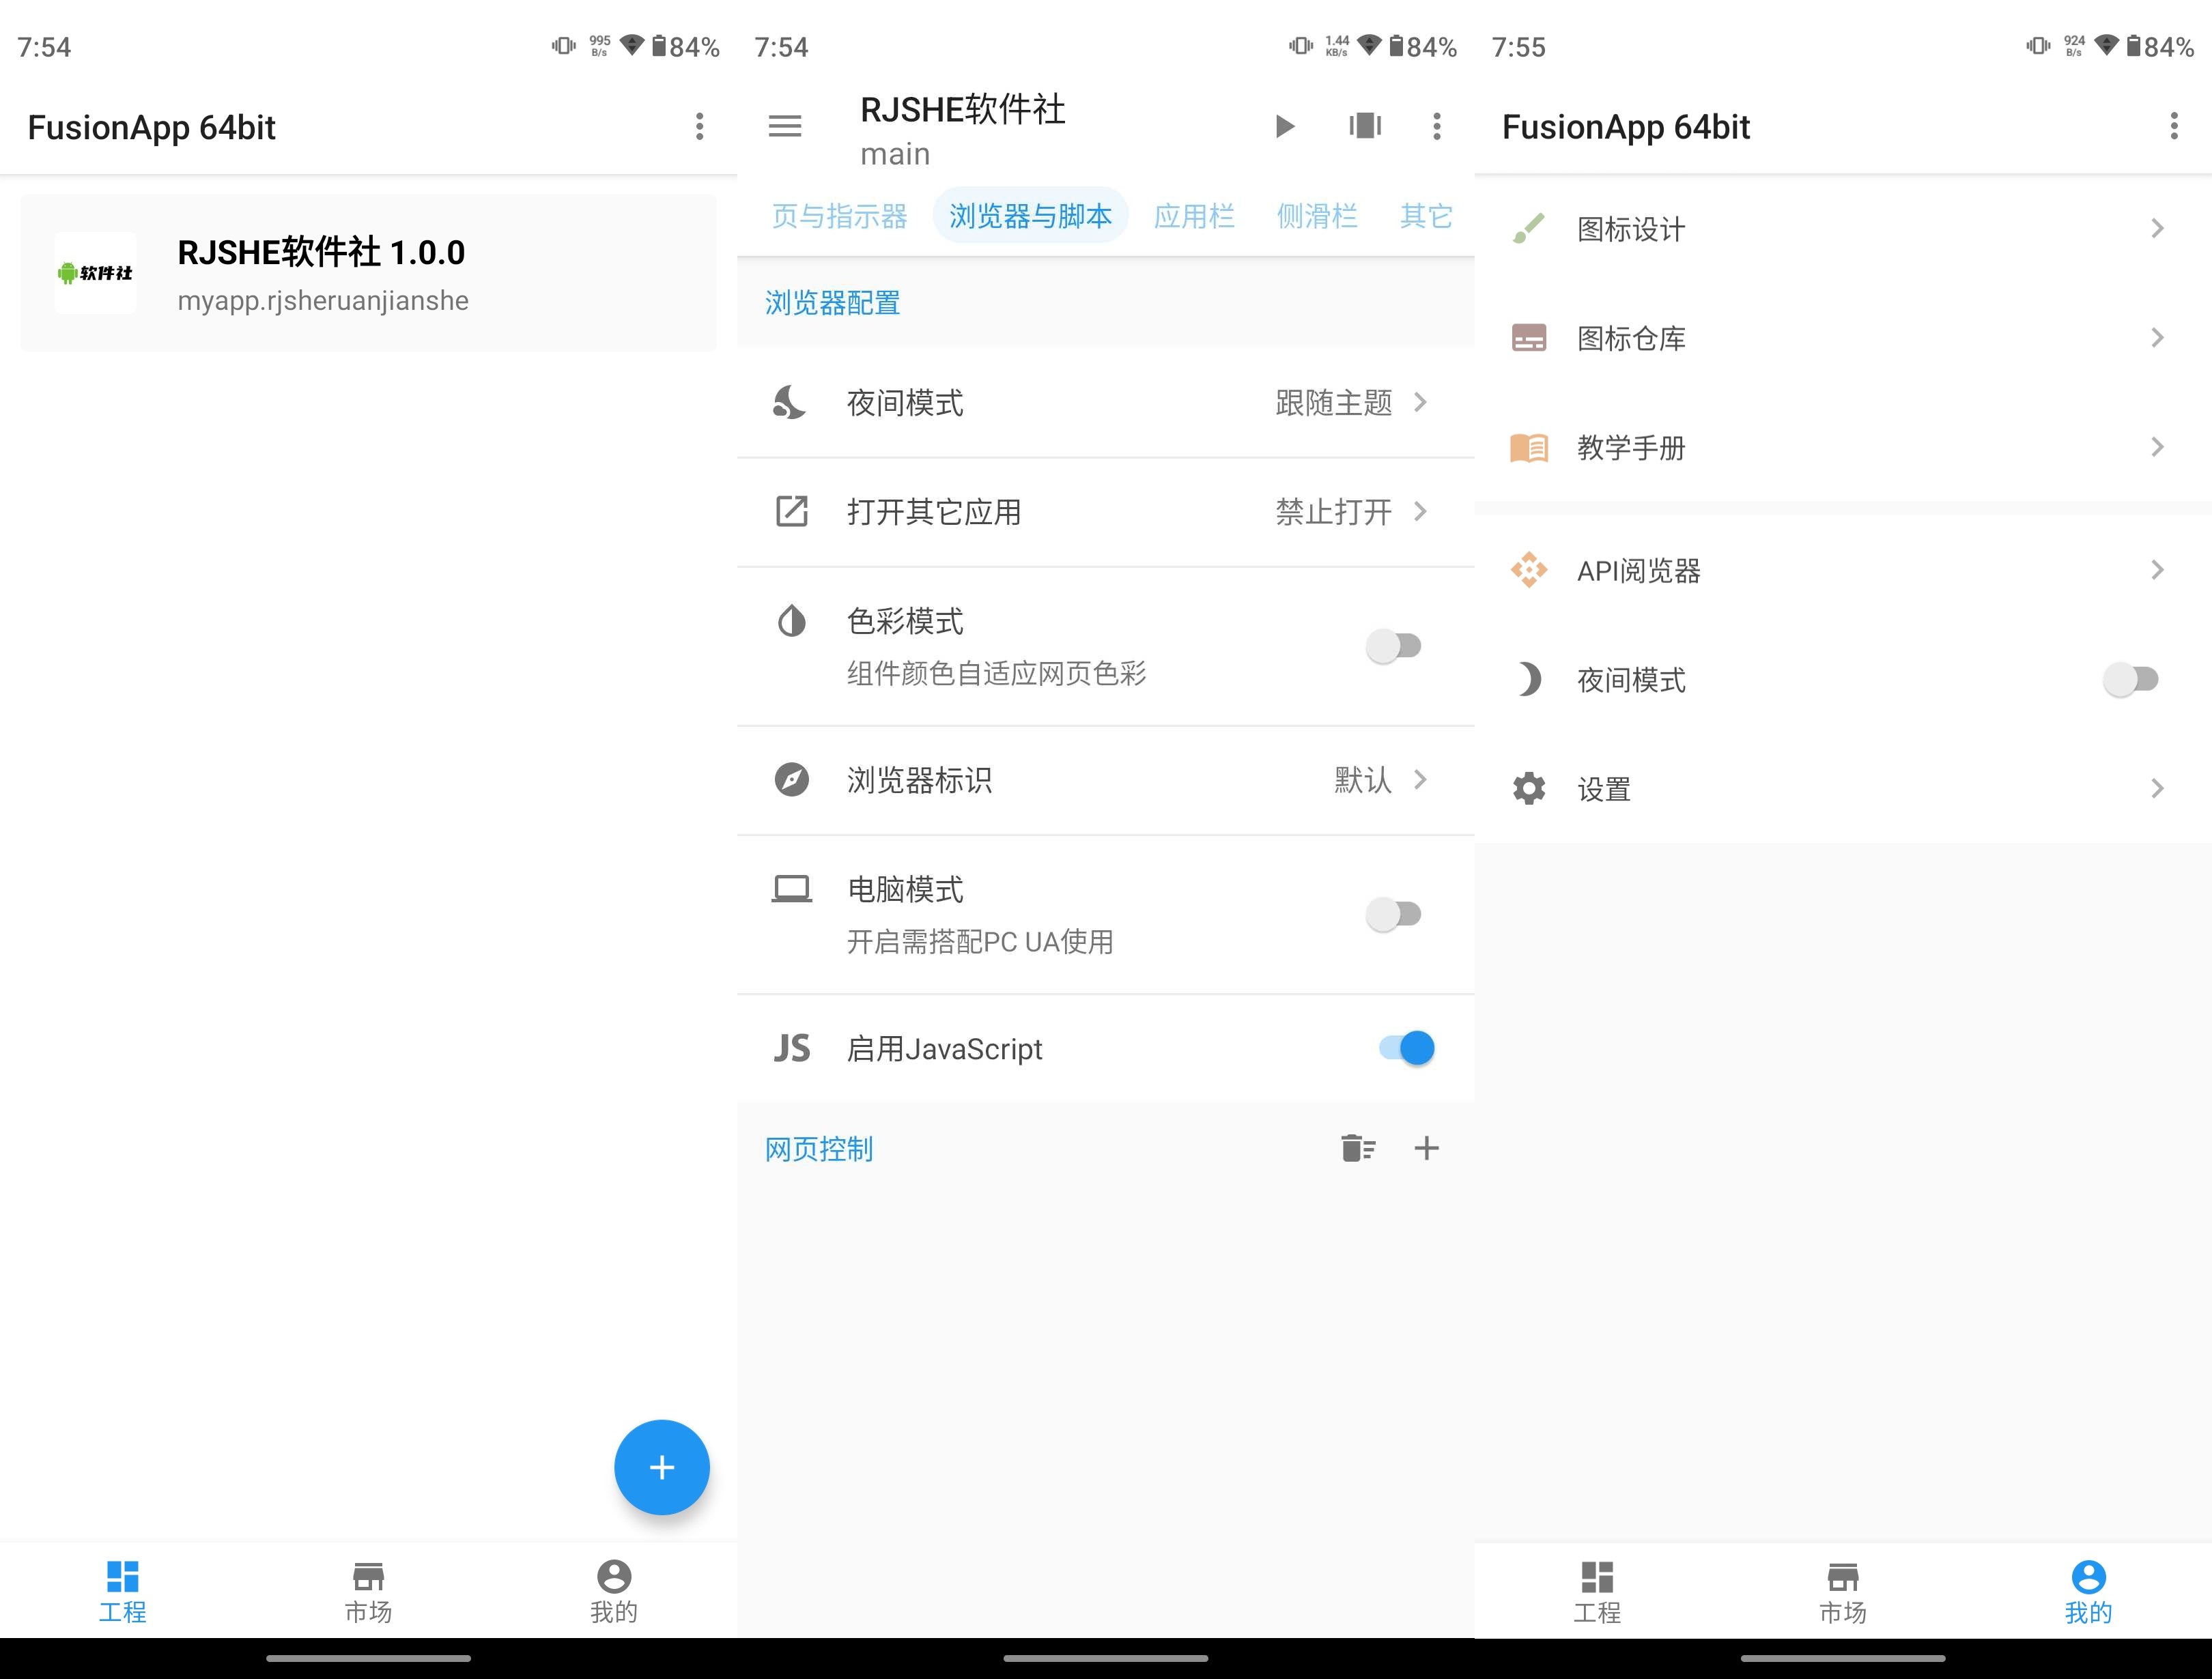
Task: Tap 网页控制 section header
Action: [819, 1149]
